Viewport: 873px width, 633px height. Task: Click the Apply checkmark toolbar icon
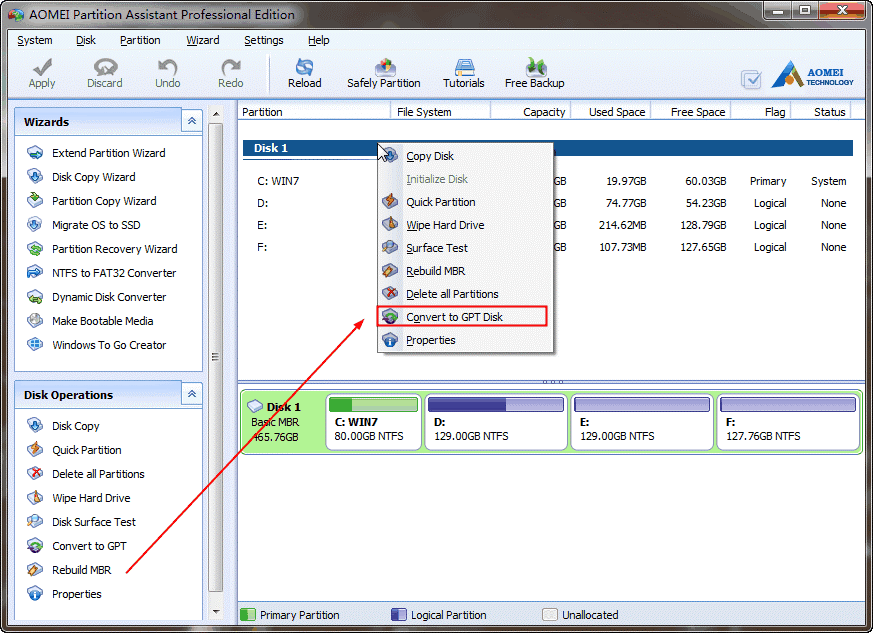point(42,67)
